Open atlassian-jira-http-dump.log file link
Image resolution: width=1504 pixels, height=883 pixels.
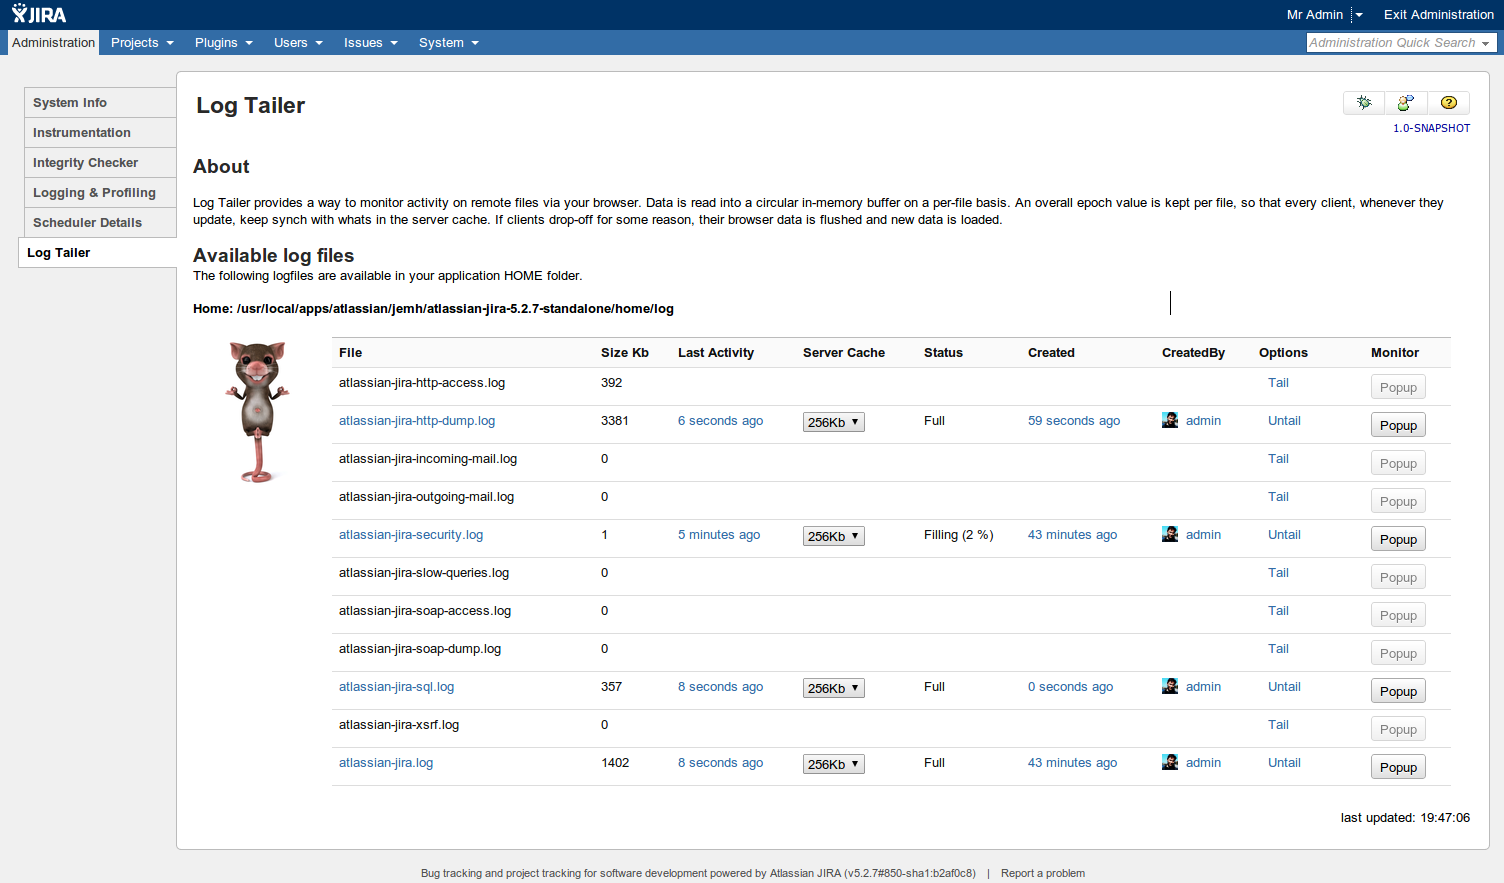pos(417,420)
